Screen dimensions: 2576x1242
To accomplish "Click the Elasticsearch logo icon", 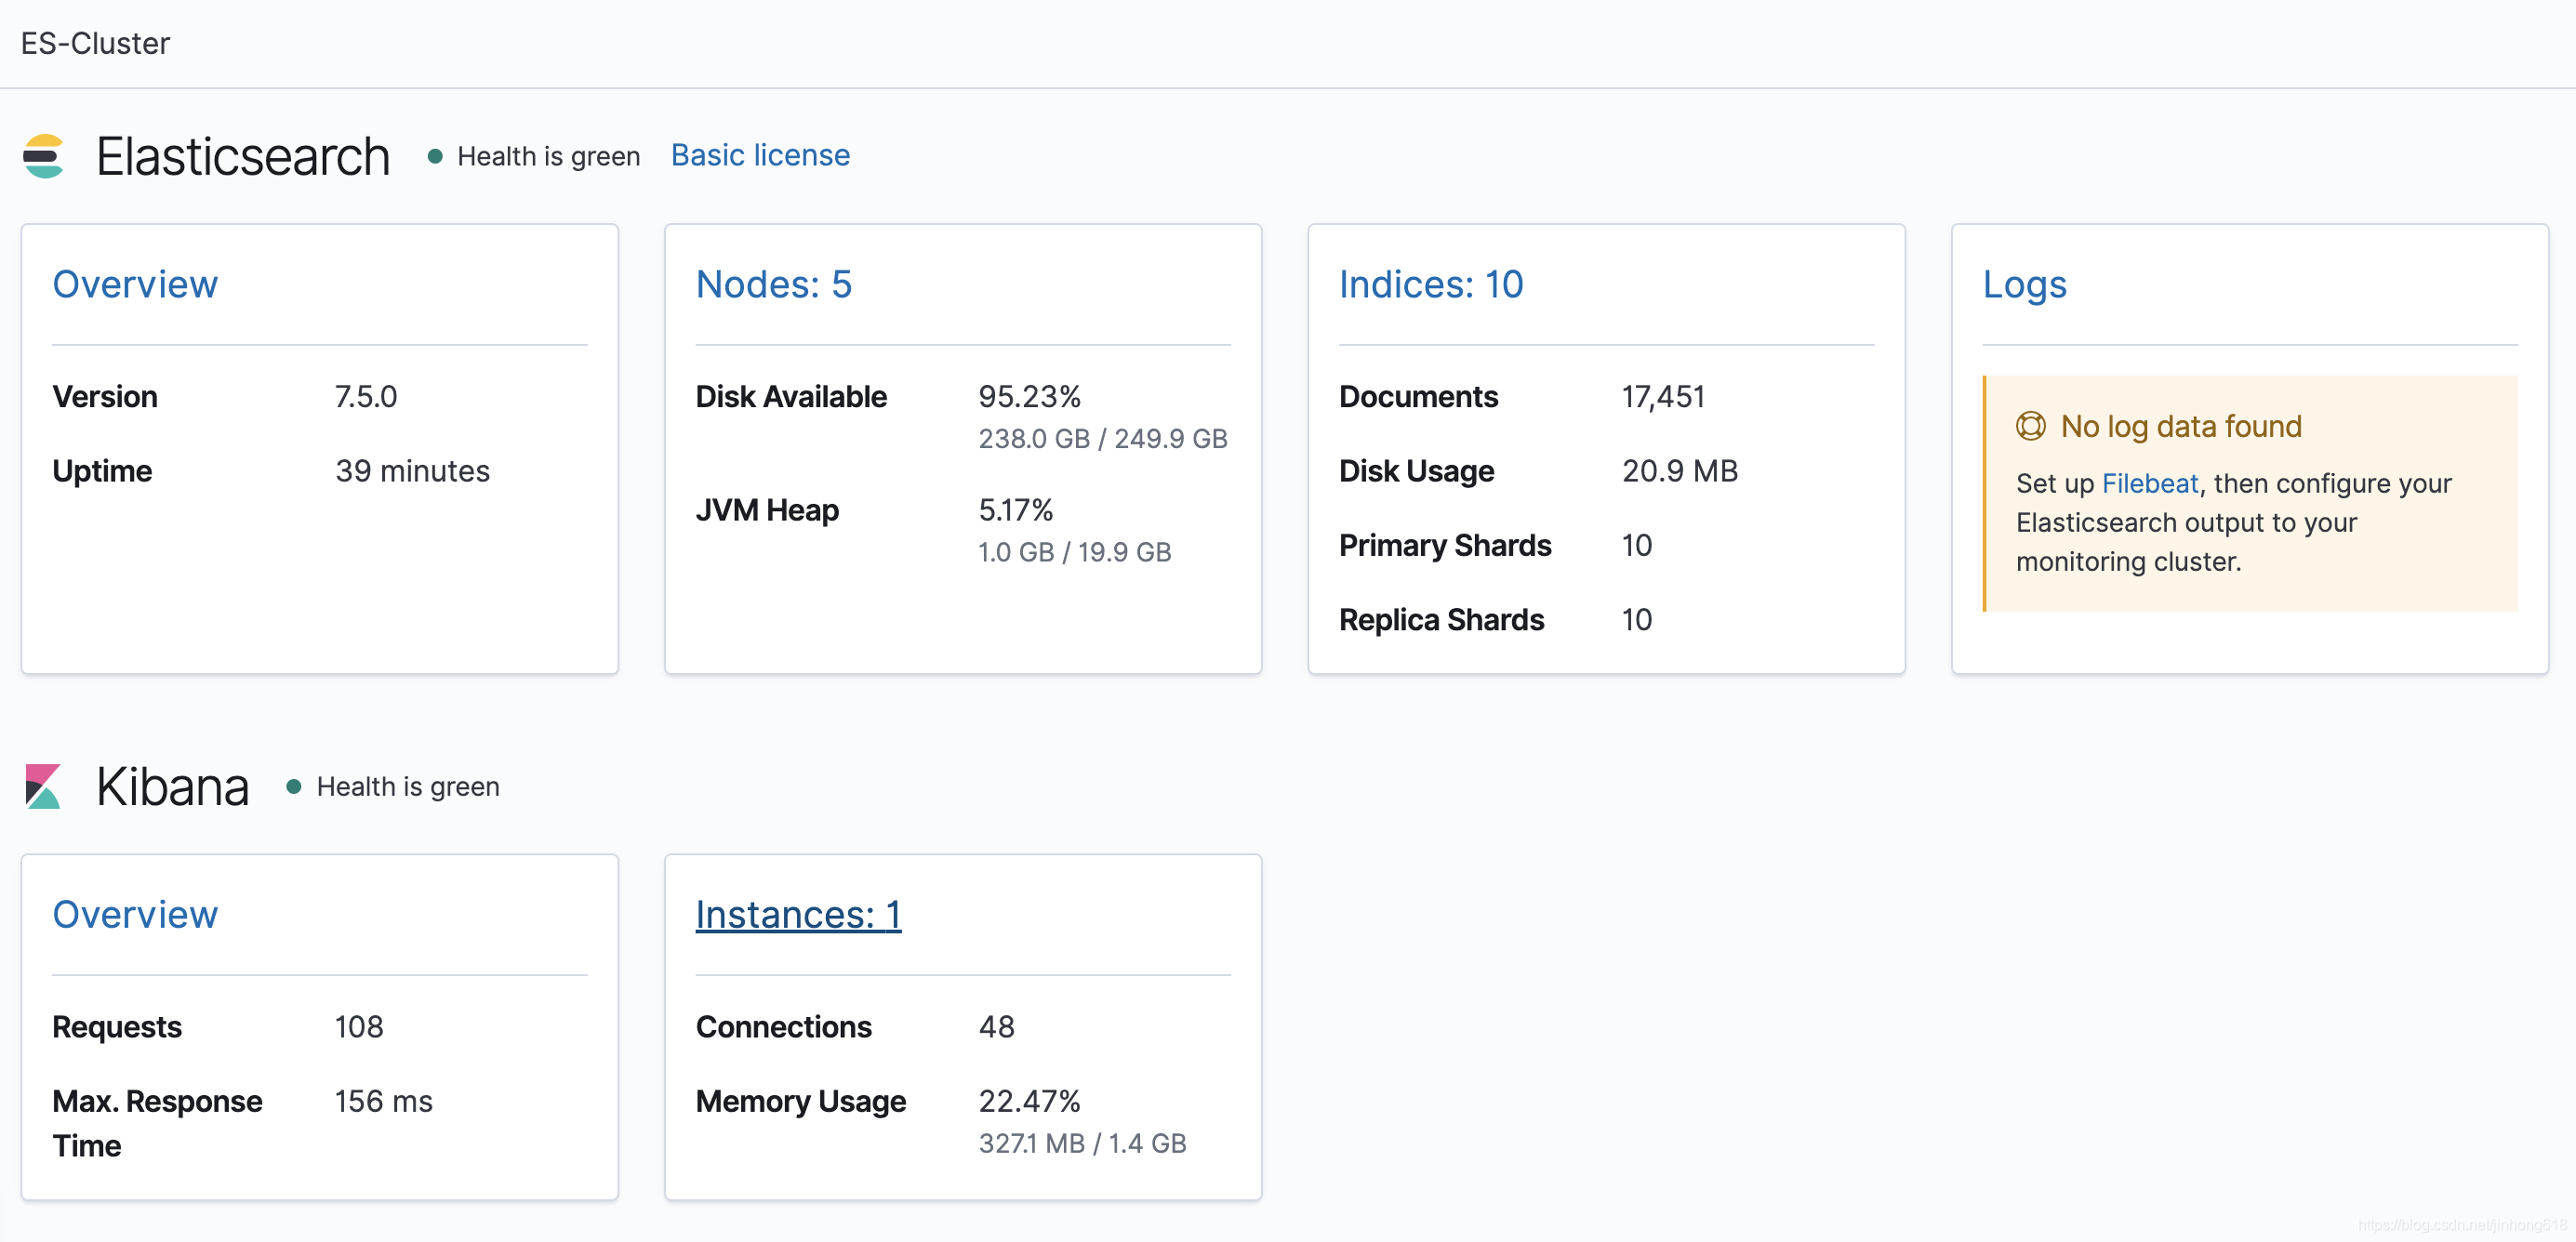I will (x=43, y=156).
